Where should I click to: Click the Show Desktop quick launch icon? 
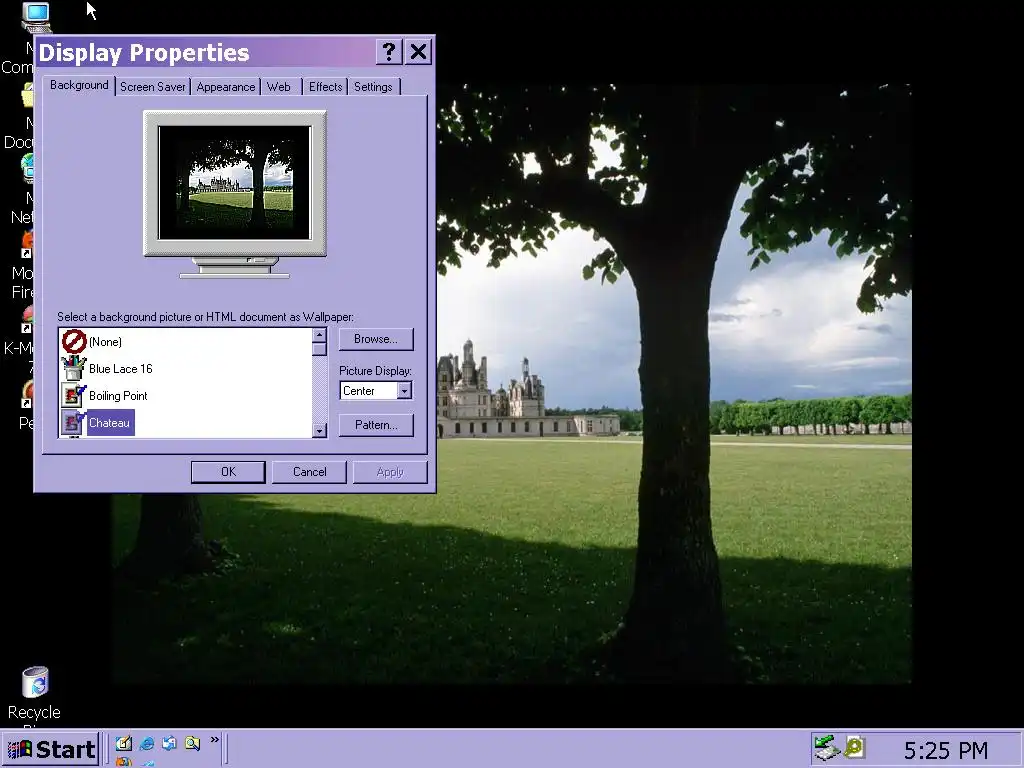tap(123, 743)
